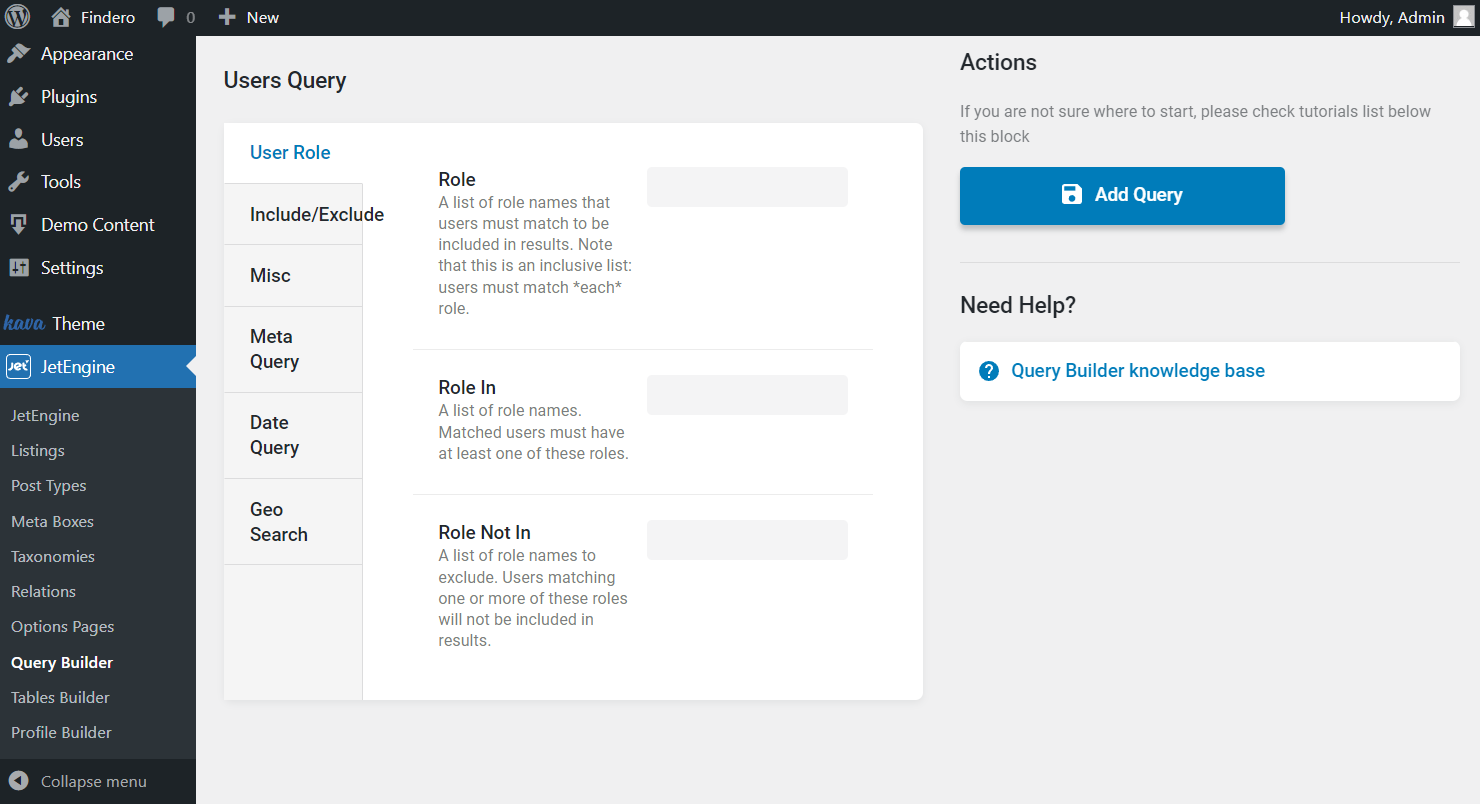
Task: Open the Findero home icon
Action: tap(61, 17)
